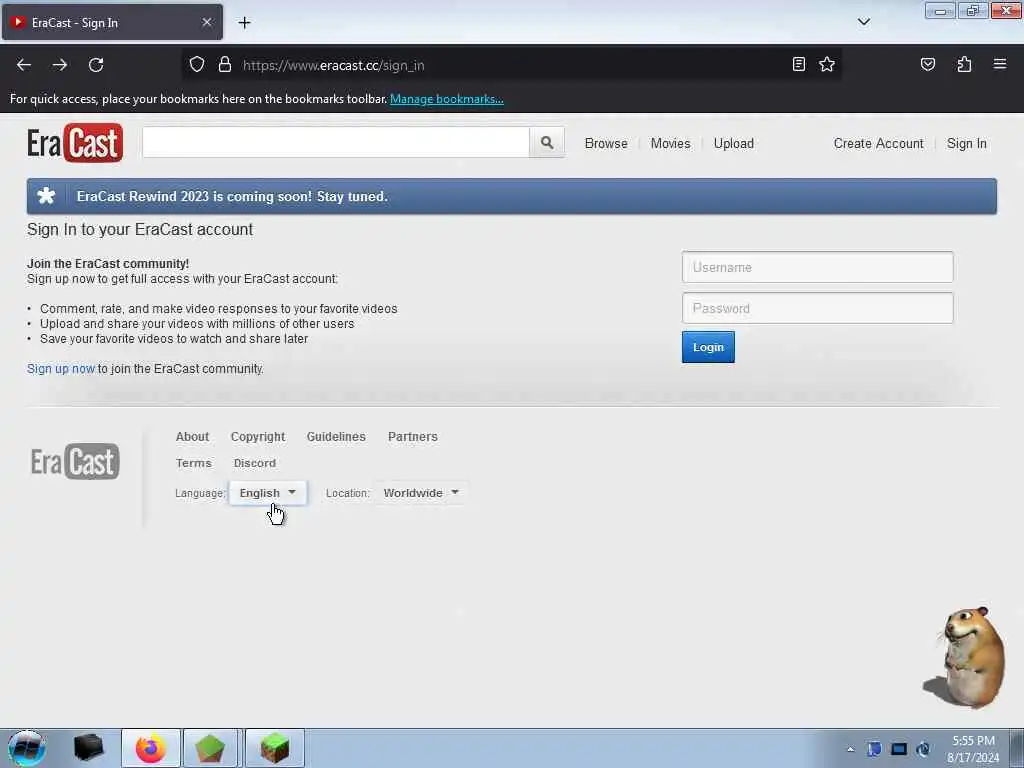Bookmark this page with star icon
The height and width of the screenshot is (768, 1024).
[827, 64]
